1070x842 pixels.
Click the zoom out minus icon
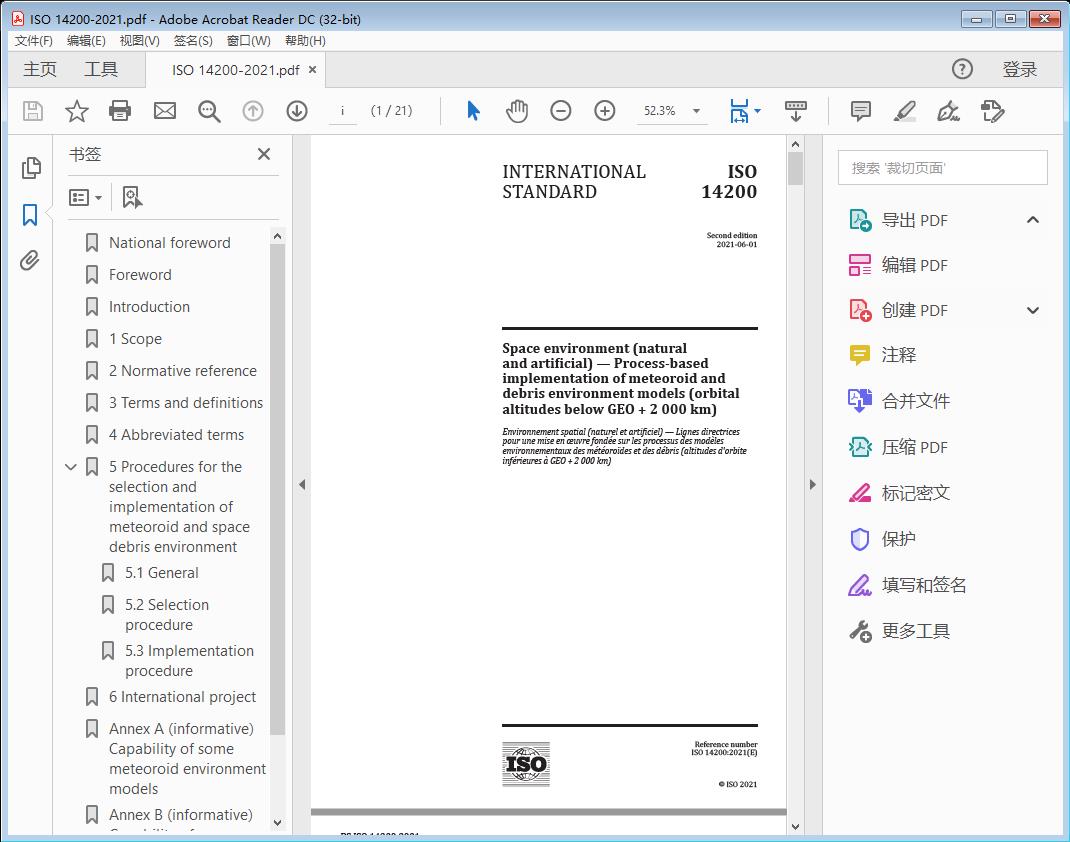(x=561, y=111)
